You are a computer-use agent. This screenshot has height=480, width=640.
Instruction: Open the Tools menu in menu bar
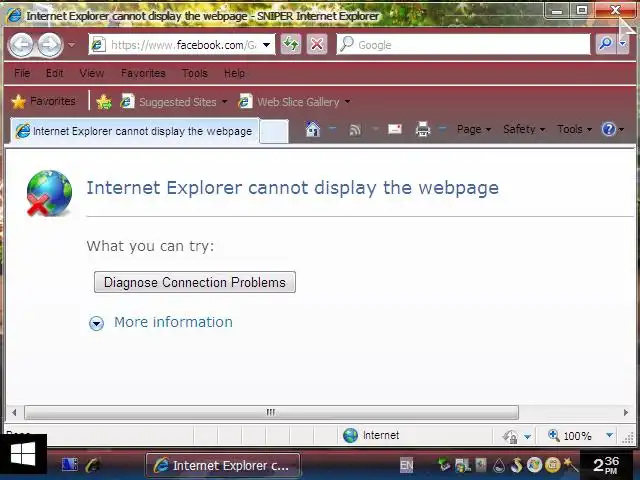(x=195, y=73)
